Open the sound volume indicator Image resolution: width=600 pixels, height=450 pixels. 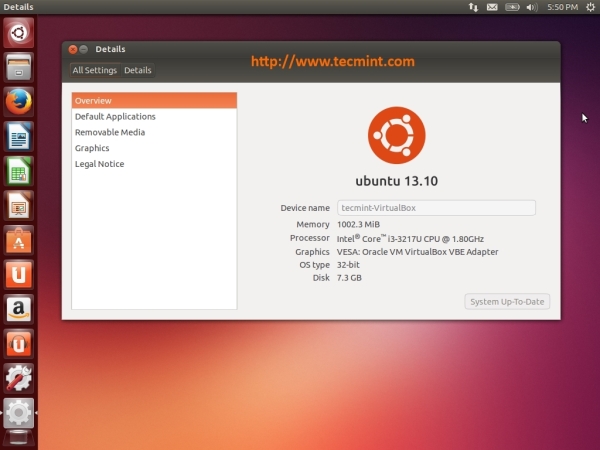point(532,7)
